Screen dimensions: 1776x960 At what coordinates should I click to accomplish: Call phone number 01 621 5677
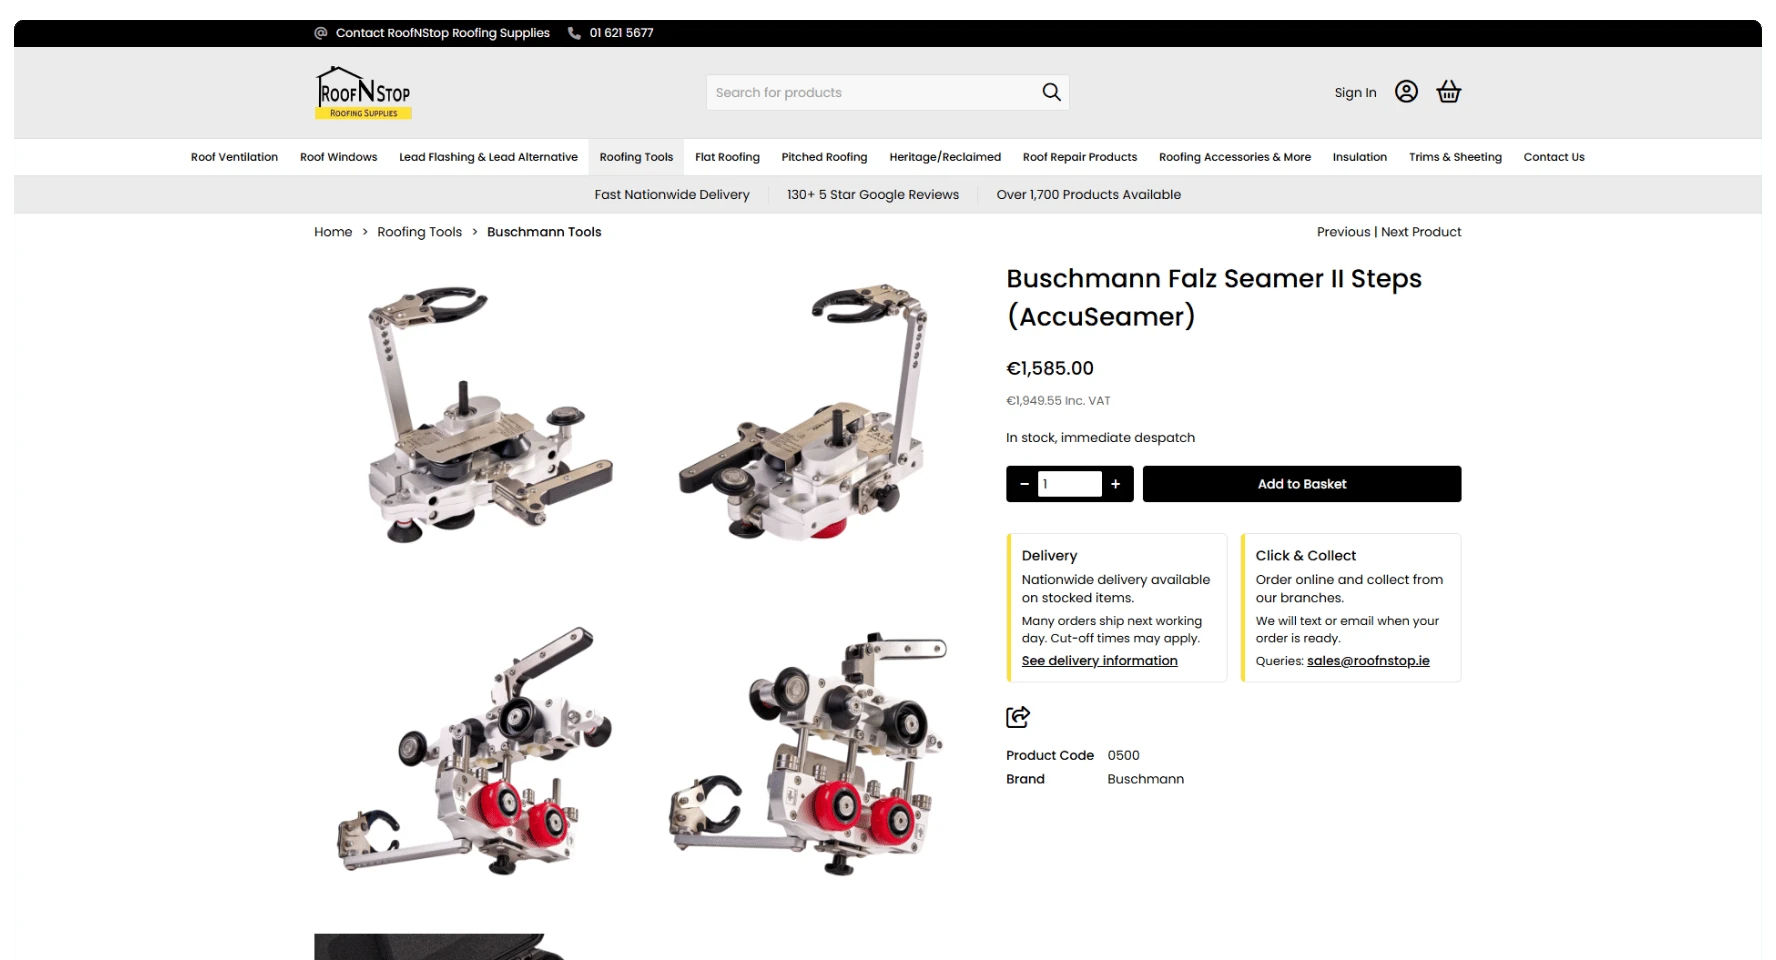pyautogui.click(x=621, y=33)
